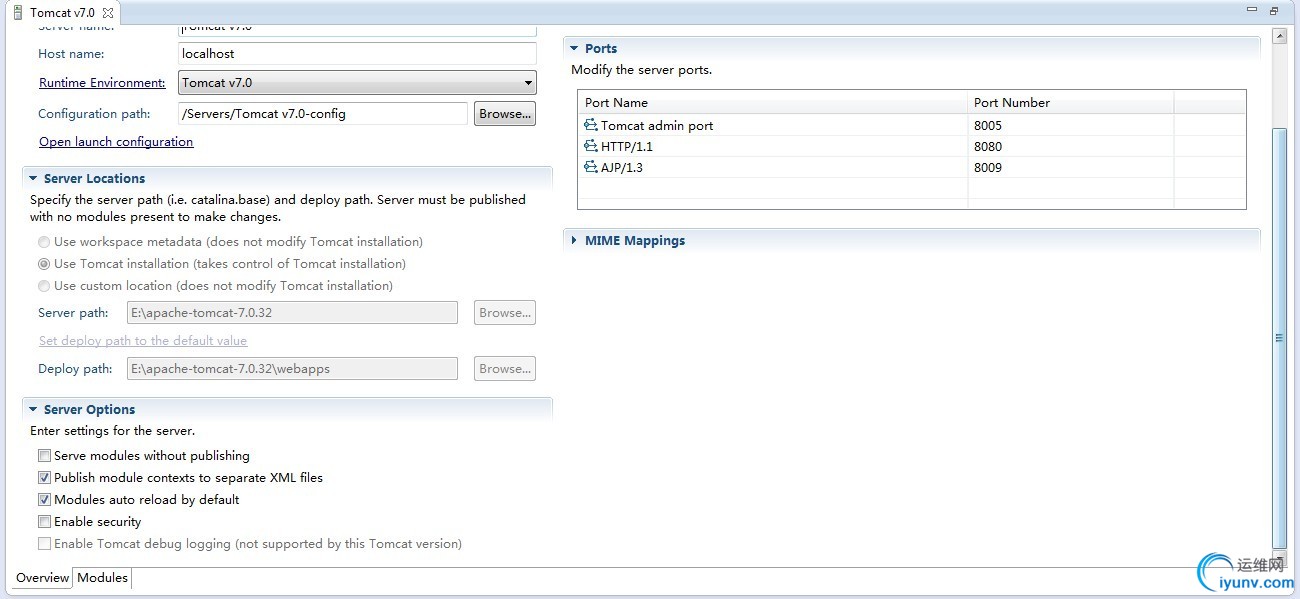1300x599 pixels.
Task: Maximize the editor area
Action: [x=1274, y=11]
